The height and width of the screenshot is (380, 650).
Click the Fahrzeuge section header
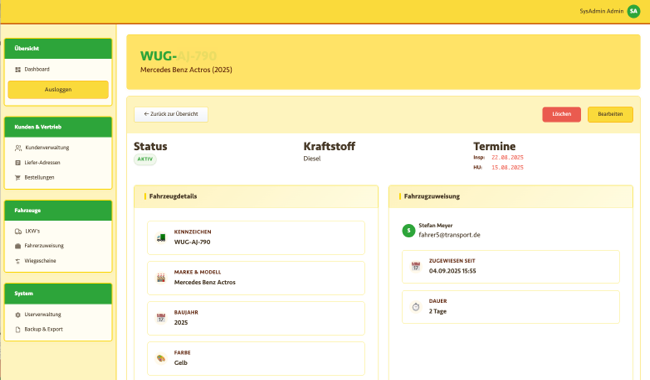click(58, 211)
